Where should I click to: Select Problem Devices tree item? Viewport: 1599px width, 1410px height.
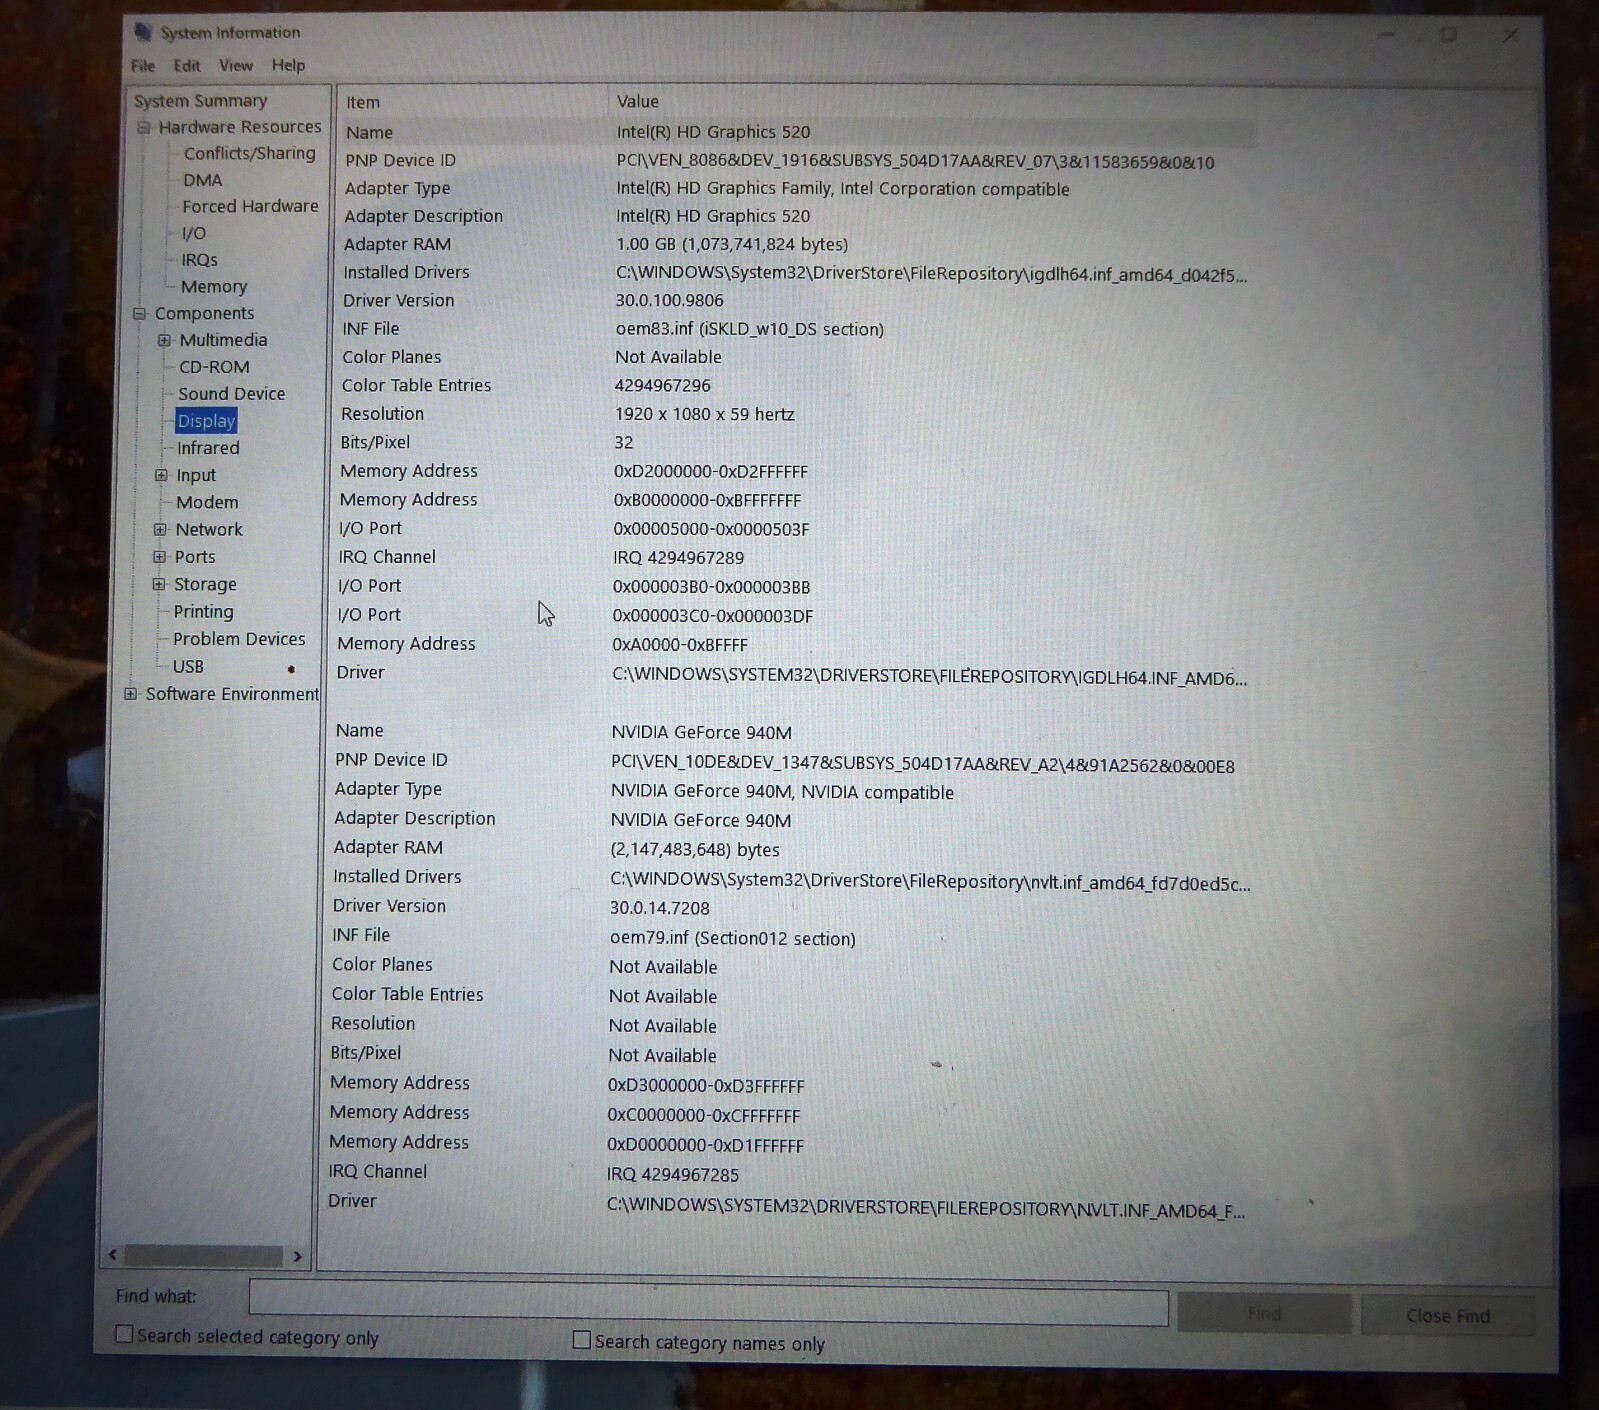click(x=239, y=639)
